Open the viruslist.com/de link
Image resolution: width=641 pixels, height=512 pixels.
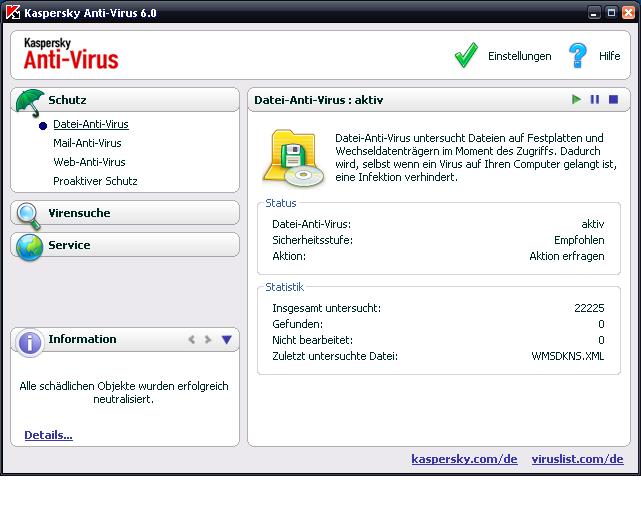pos(577,459)
